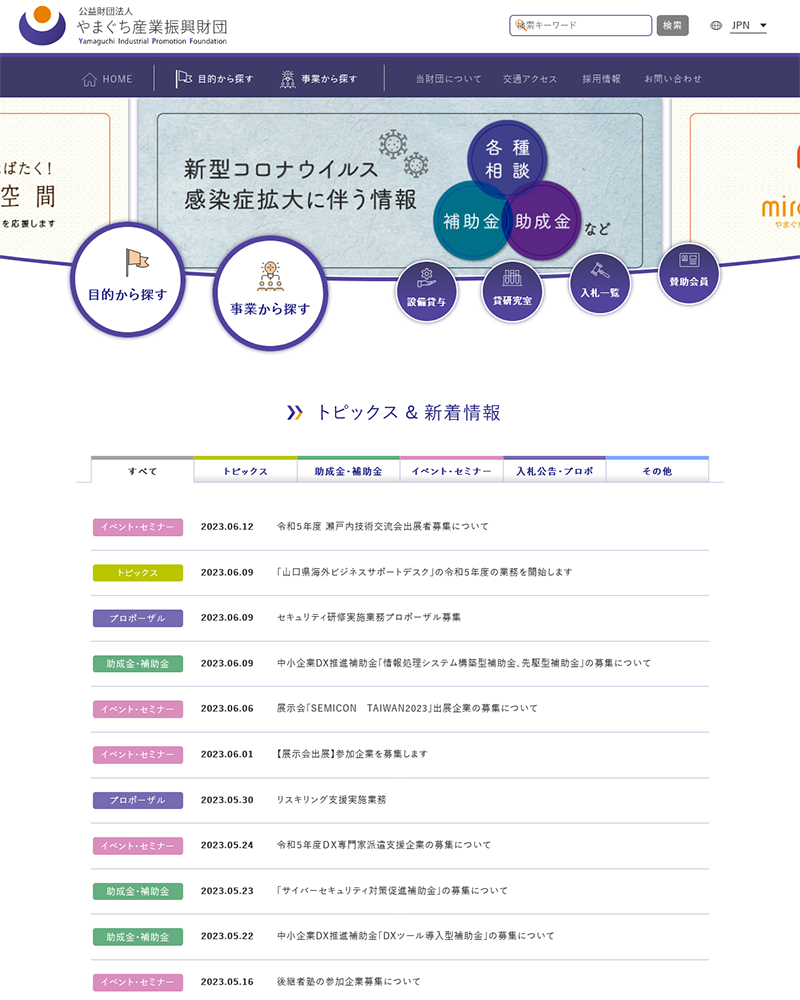Image resolution: width=800 pixels, height=1000 pixels.
Task: Click the large 目的から探す flag circle
Action: (127, 283)
